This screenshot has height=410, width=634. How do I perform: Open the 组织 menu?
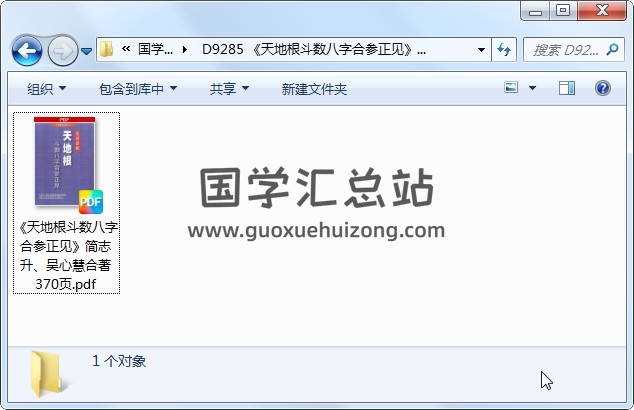click(46, 89)
